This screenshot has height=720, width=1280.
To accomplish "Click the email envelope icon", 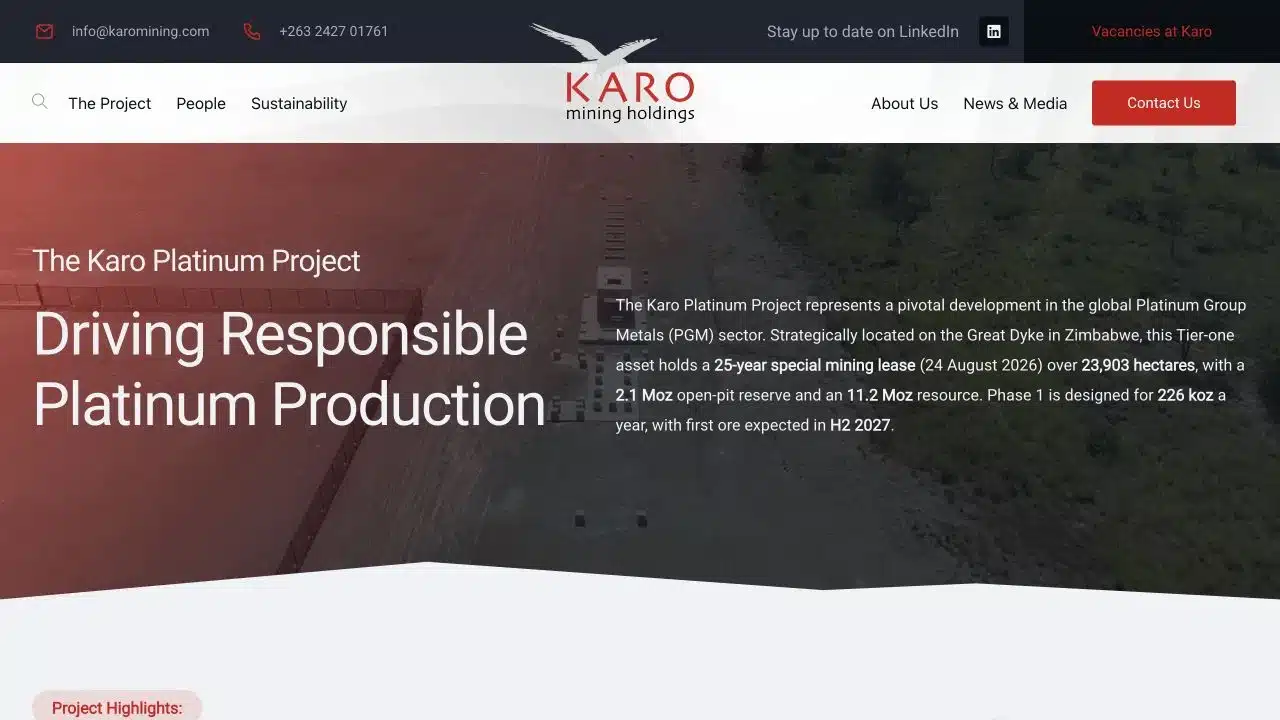I will click(44, 31).
